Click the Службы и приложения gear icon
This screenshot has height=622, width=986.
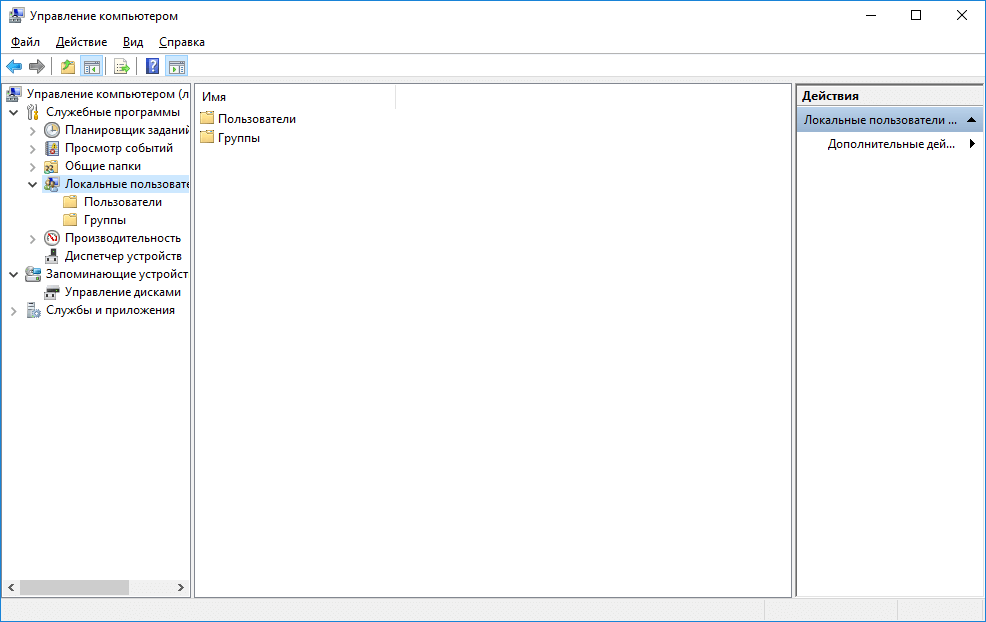pyautogui.click(x=33, y=311)
